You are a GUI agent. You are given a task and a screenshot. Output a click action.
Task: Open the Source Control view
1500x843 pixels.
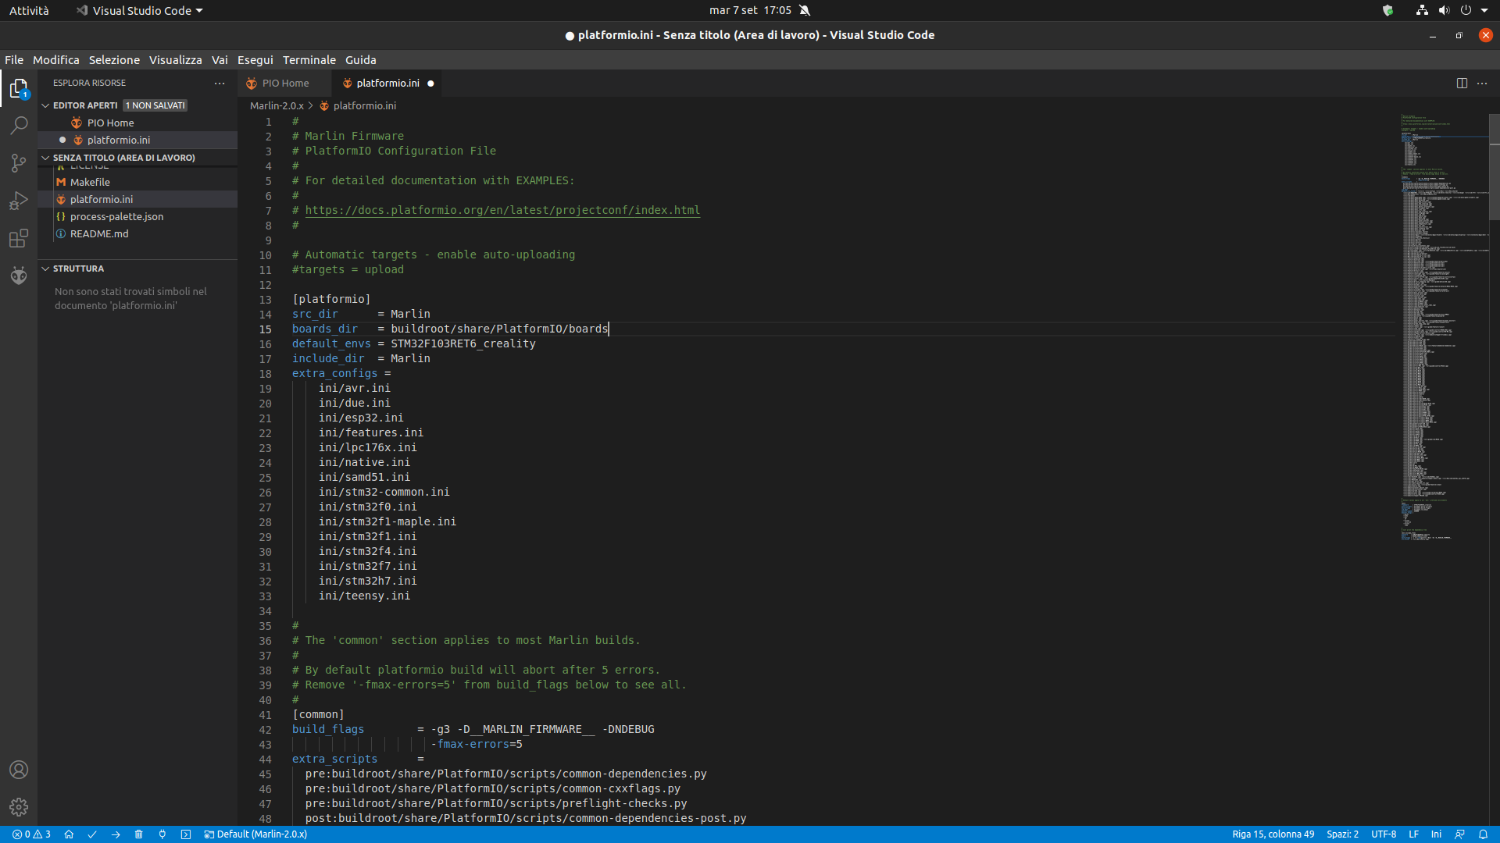[x=19, y=163]
